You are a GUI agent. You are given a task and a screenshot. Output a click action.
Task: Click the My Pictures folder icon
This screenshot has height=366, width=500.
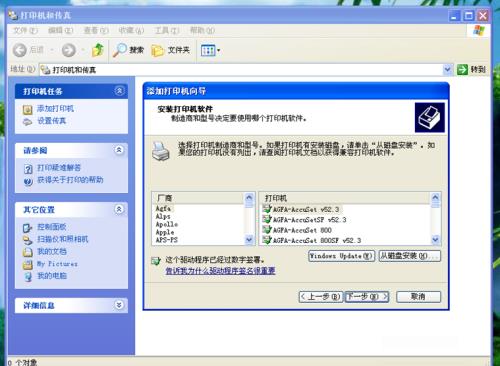tap(28, 265)
